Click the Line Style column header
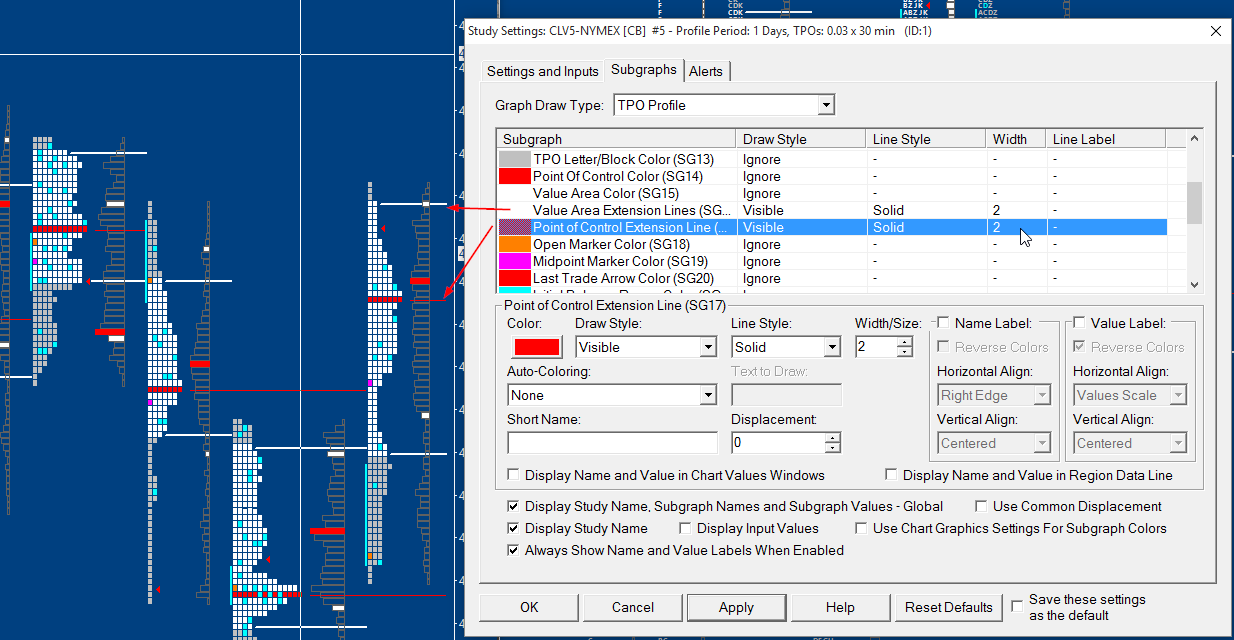 coord(926,139)
